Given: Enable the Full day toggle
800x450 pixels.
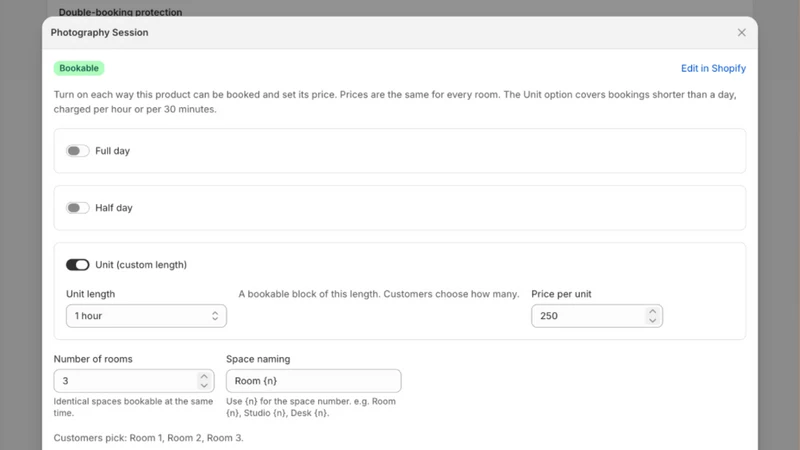Looking at the screenshot, I should 78,151.
